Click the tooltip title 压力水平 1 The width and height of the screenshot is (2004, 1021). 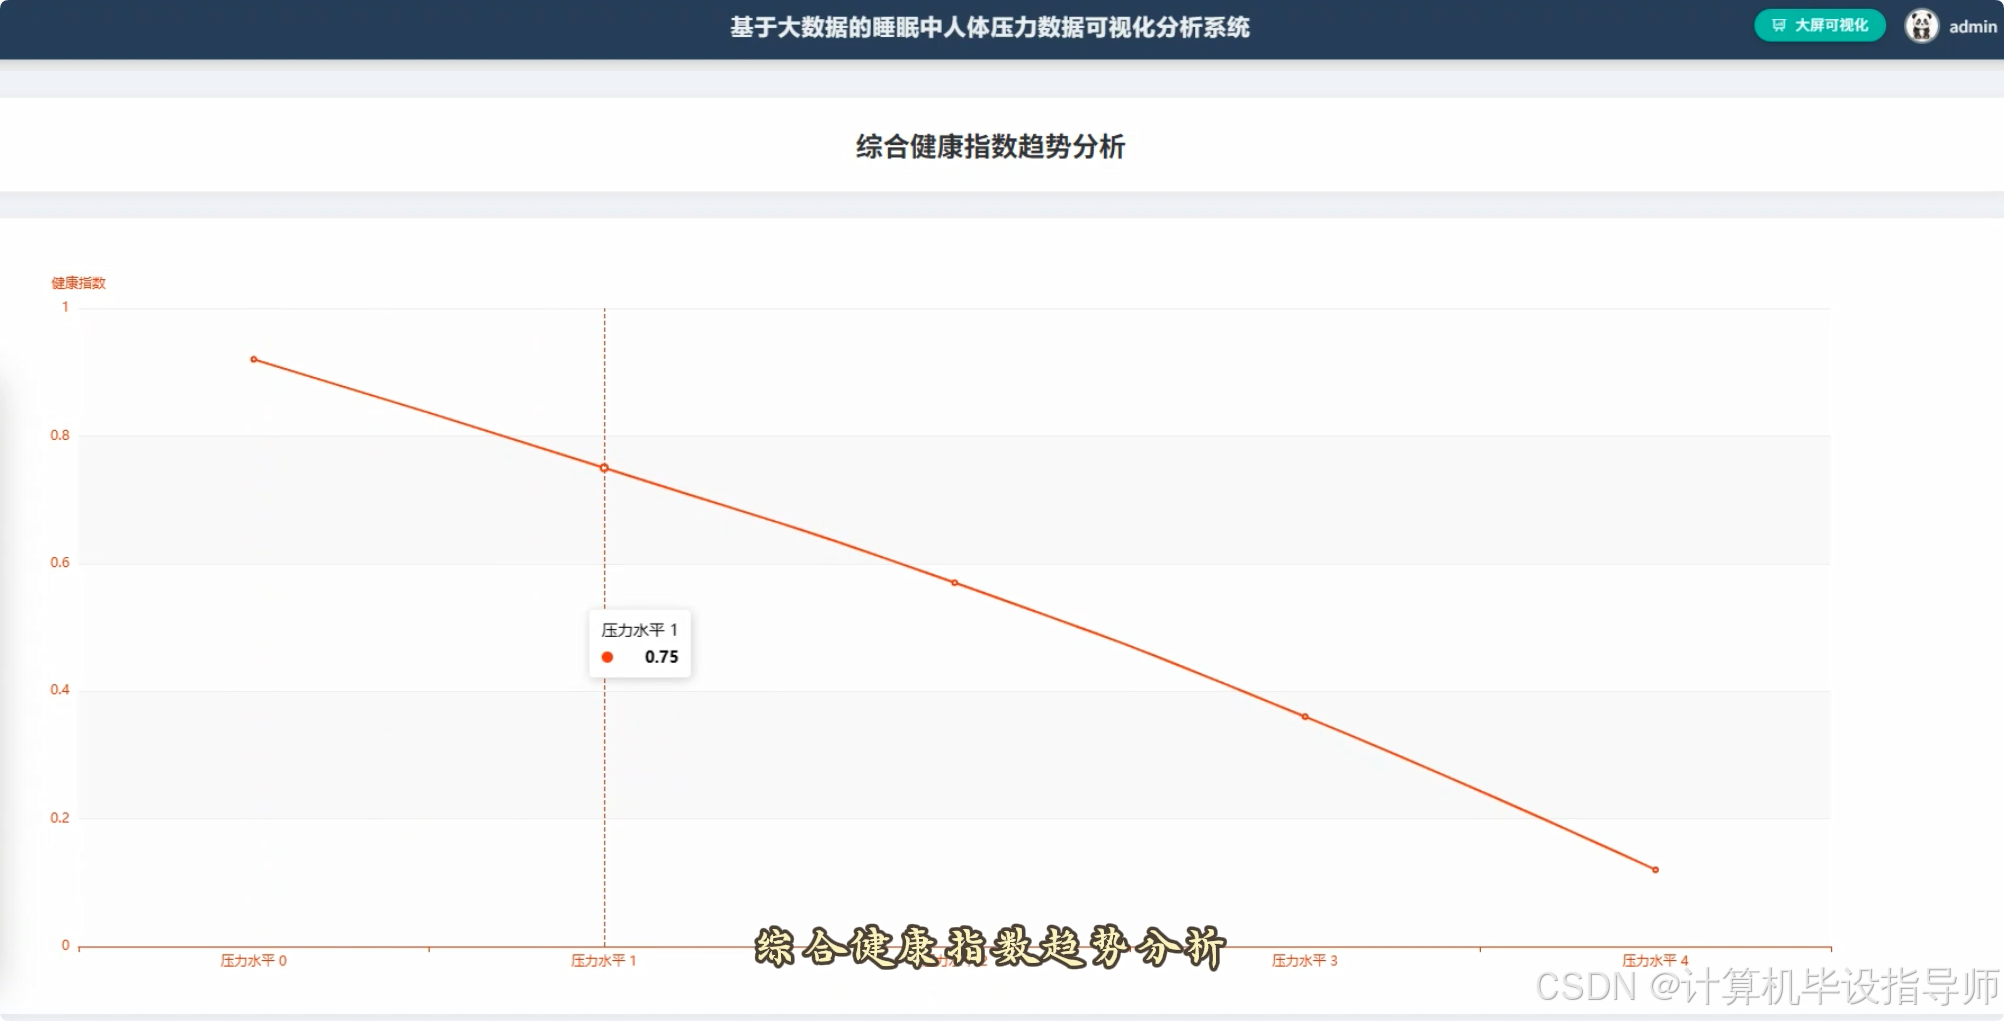coord(639,630)
